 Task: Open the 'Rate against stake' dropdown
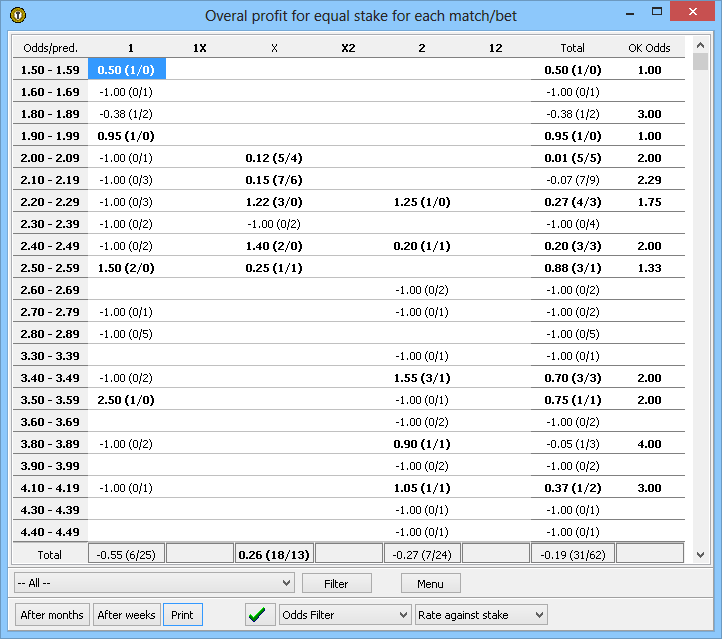tap(481, 615)
